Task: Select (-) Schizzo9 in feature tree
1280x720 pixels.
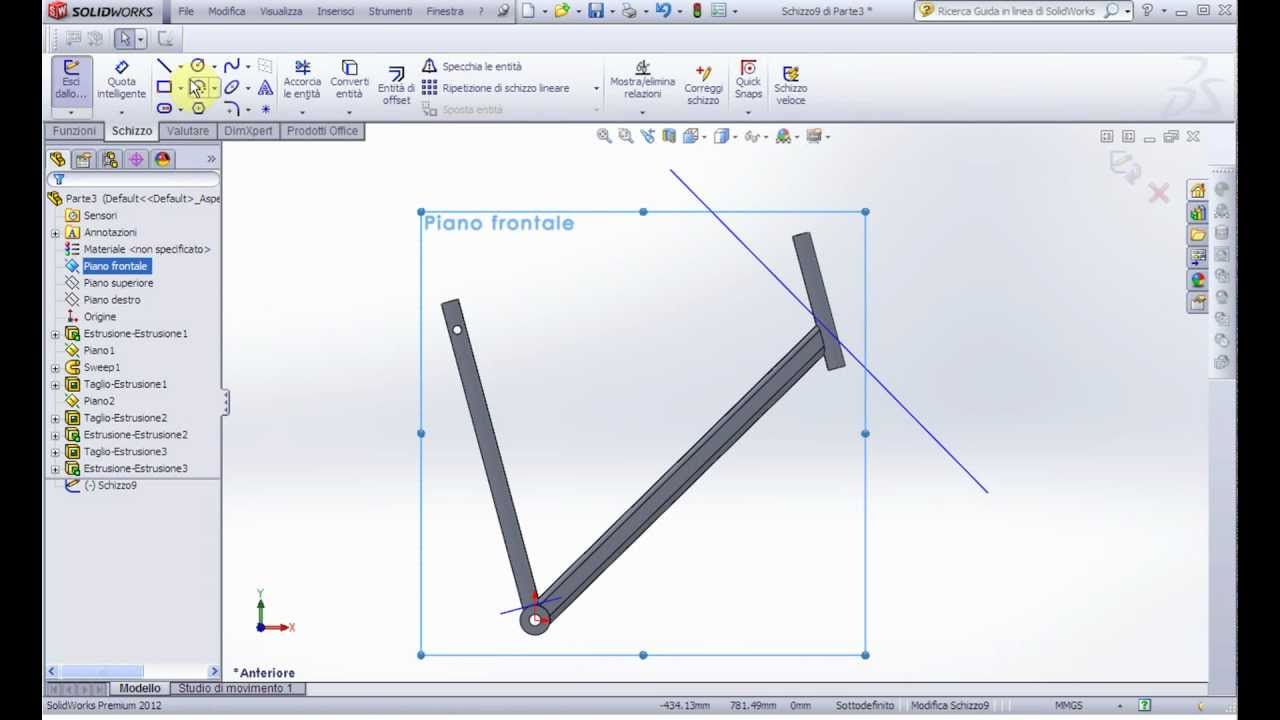Action: (x=110, y=485)
